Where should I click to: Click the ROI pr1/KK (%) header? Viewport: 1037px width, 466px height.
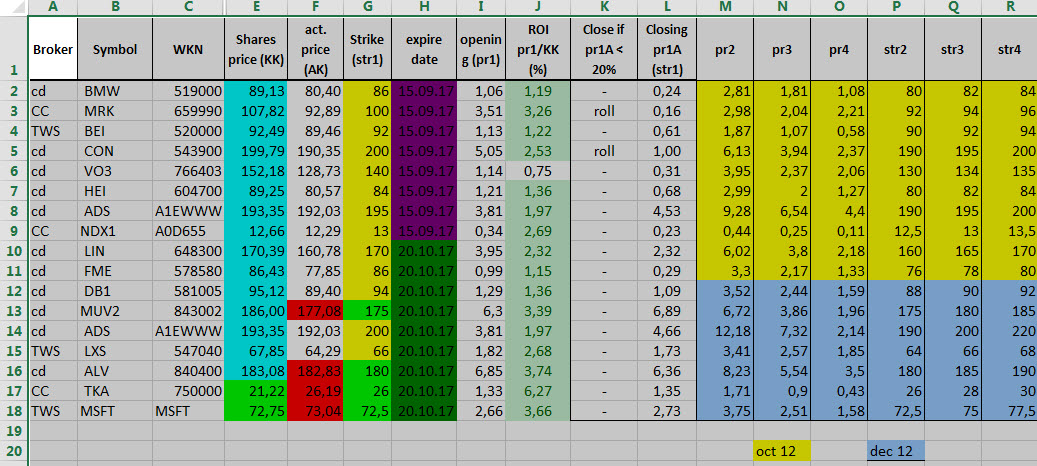point(538,49)
